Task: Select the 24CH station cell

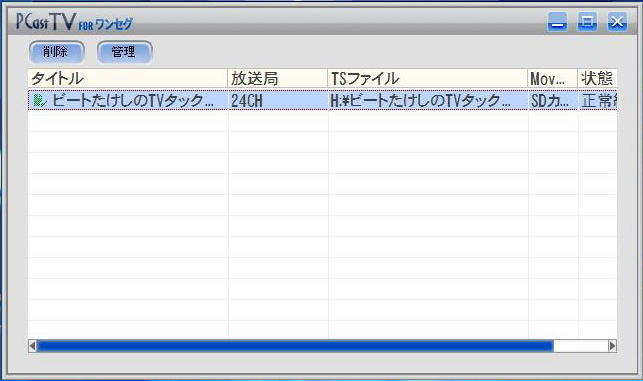Action: [278, 100]
